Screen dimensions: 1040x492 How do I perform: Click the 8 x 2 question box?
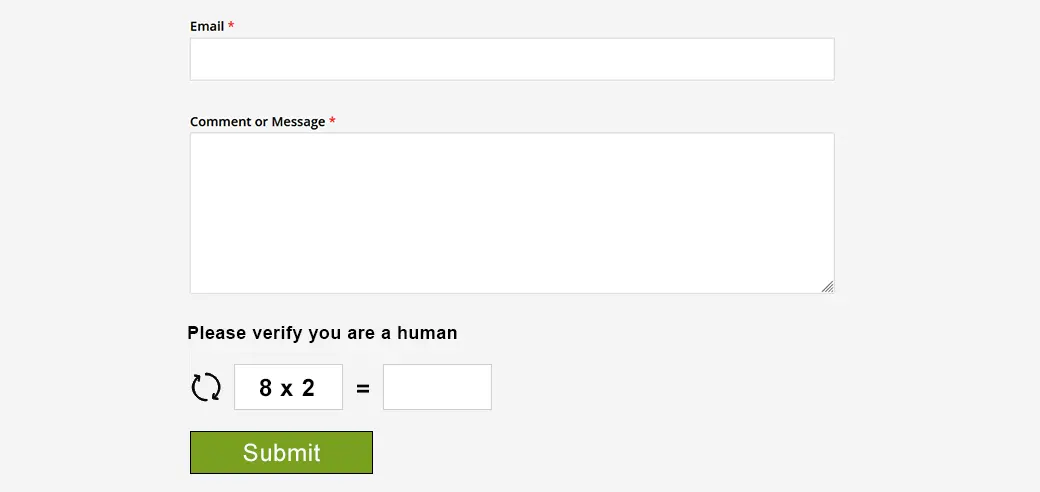tap(289, 387)
